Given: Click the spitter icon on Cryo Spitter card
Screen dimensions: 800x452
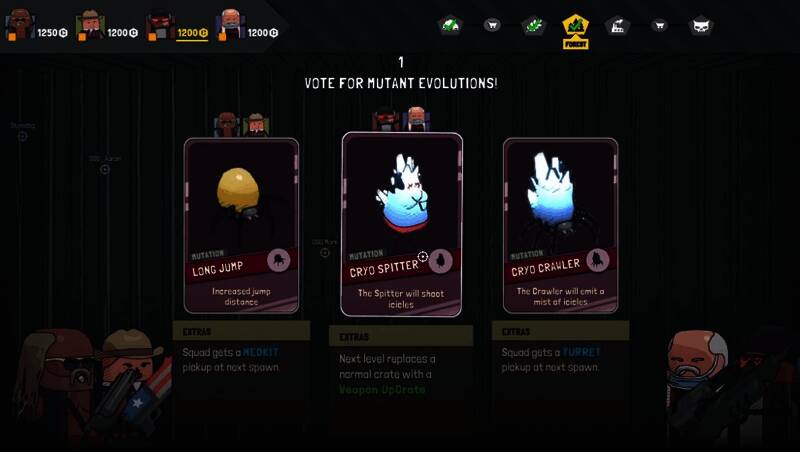Looking at the screenshot, I should 440,261.
